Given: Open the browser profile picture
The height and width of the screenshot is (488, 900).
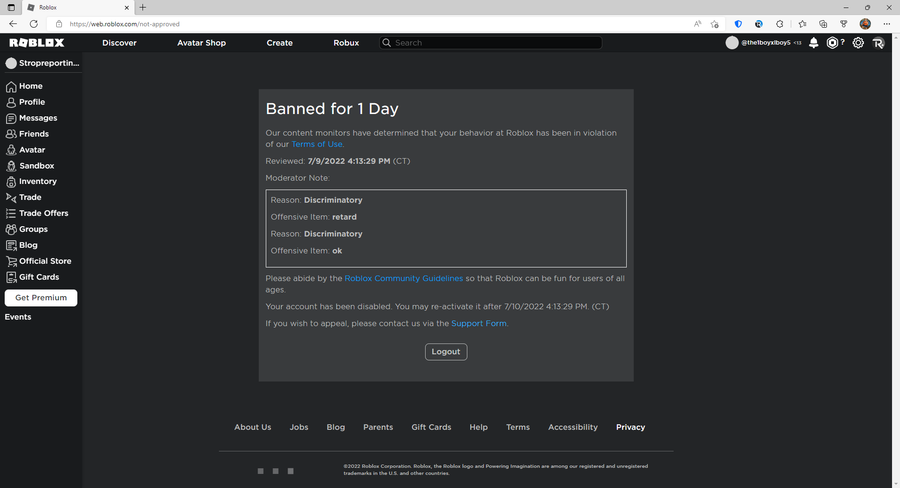Looking at the screenshot, I should click(866, 24).
